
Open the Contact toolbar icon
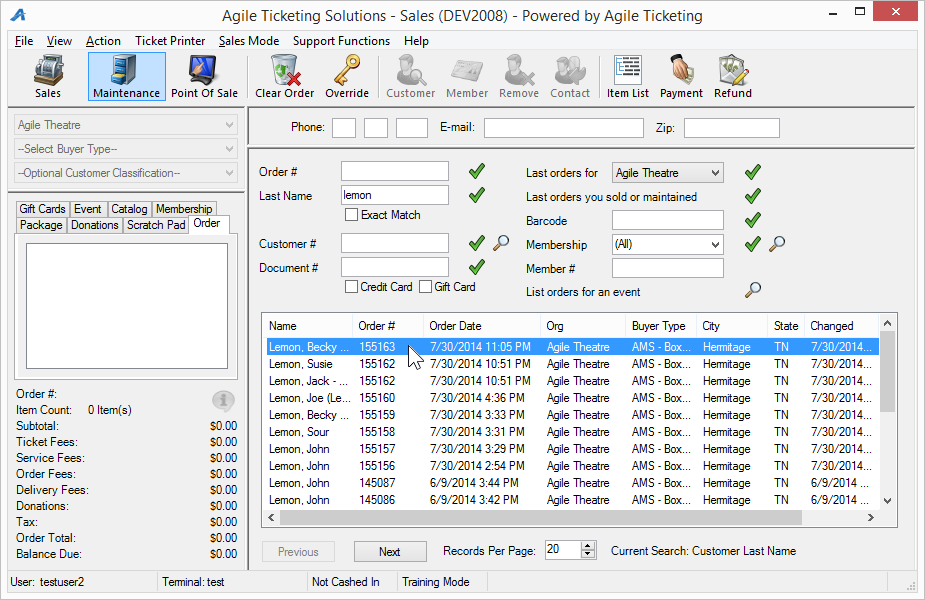570,77
